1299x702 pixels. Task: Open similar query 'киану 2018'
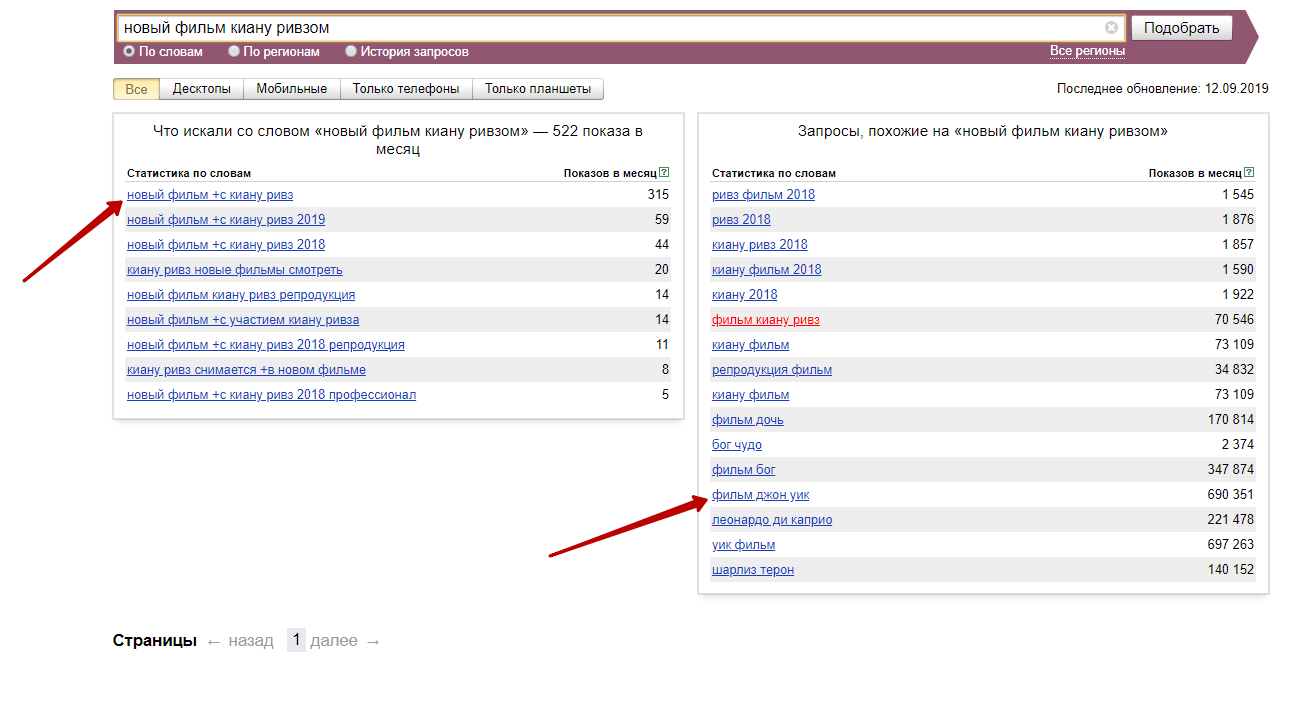(744, 295)
